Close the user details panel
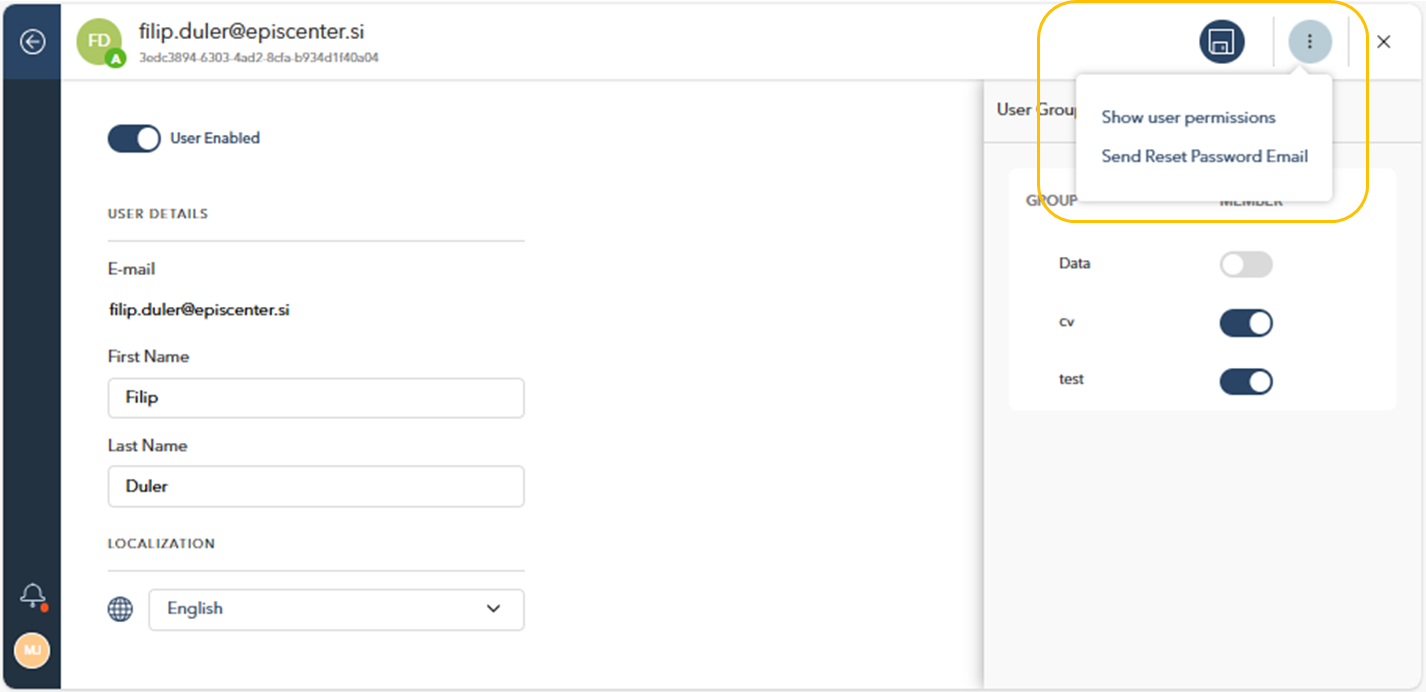This screenshot has height=692, width=1426. tap(1384, 42)
